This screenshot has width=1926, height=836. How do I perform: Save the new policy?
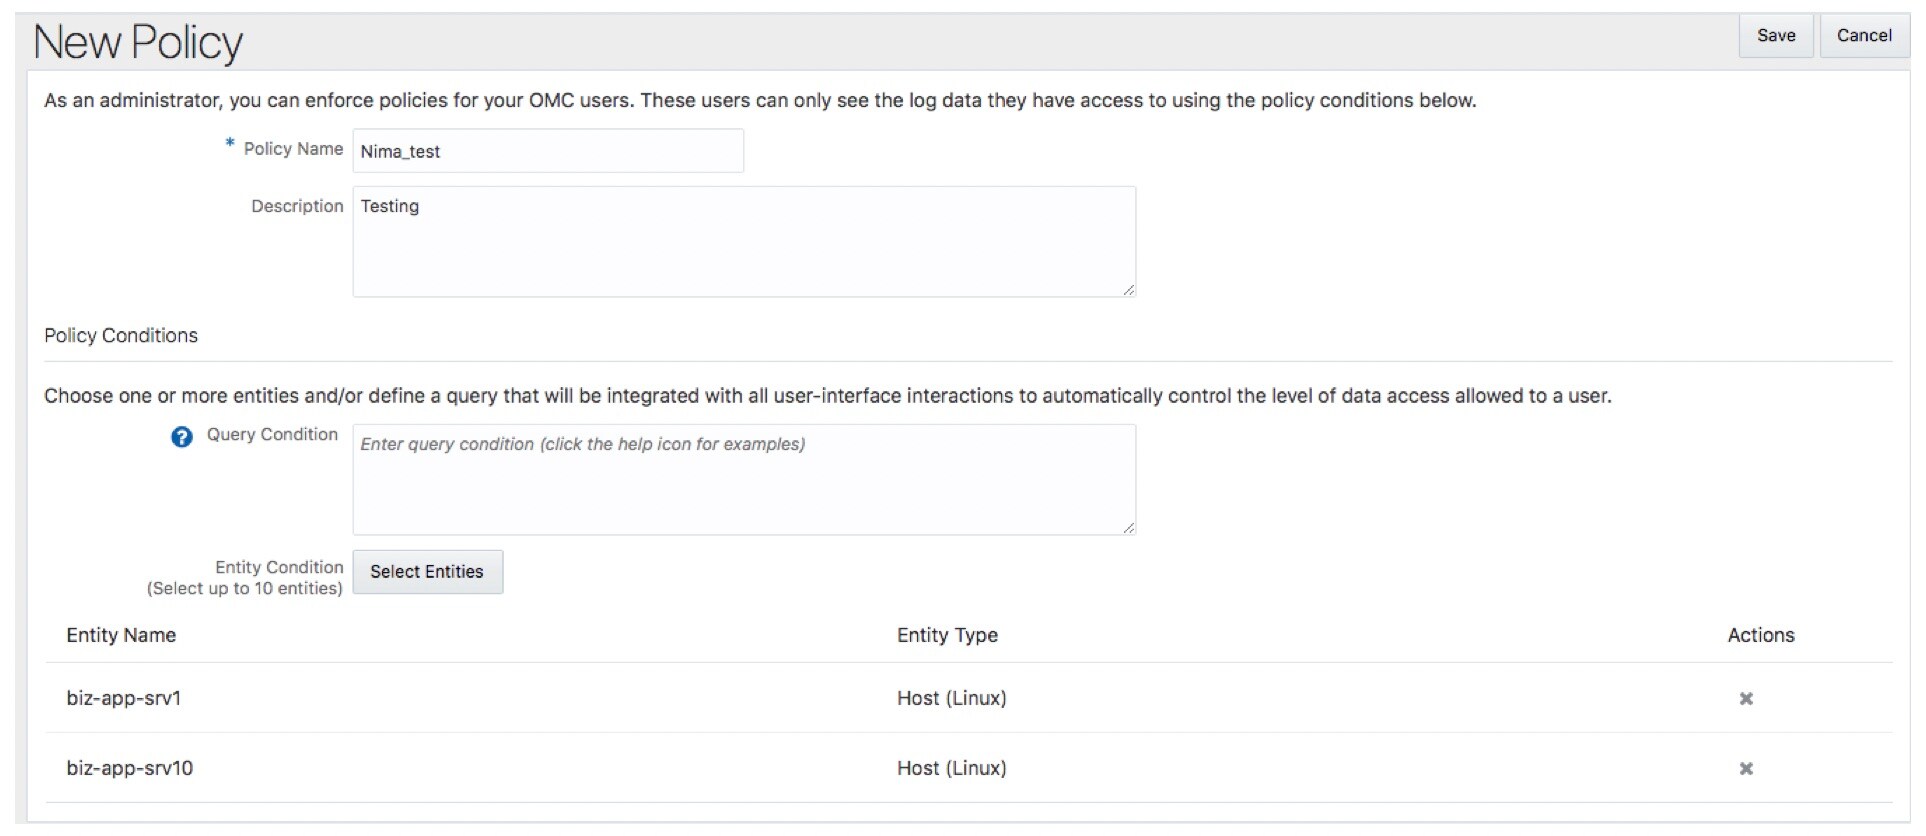point(1775,36)
